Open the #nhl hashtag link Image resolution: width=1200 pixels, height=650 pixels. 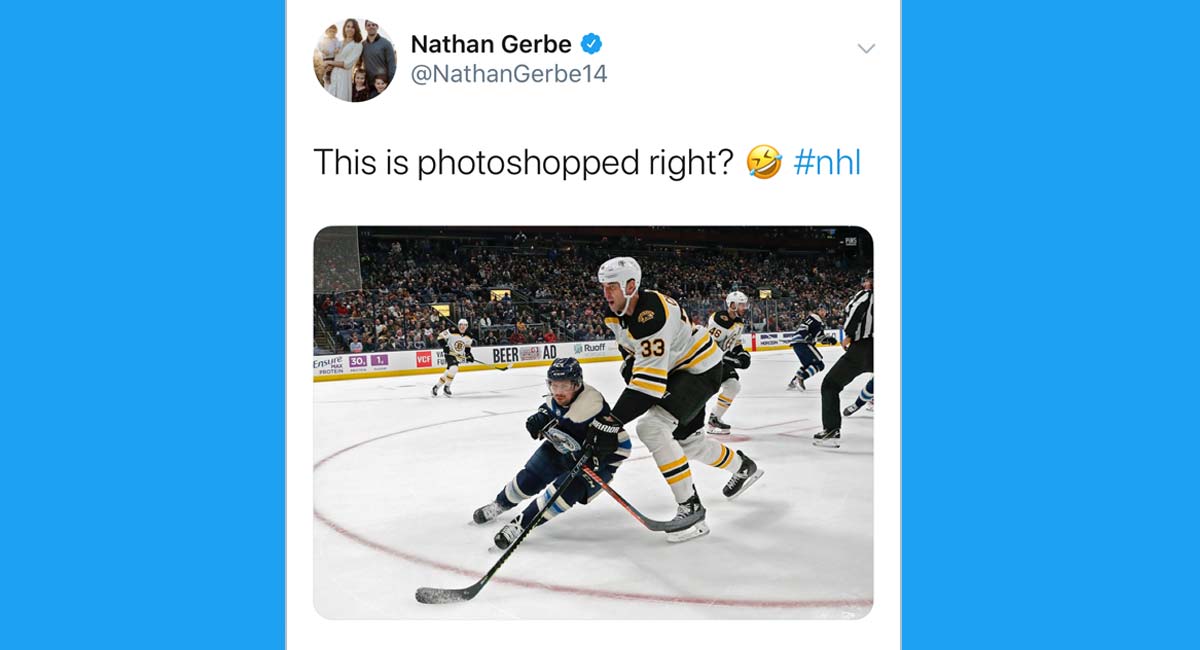click(x=827, y=160)
